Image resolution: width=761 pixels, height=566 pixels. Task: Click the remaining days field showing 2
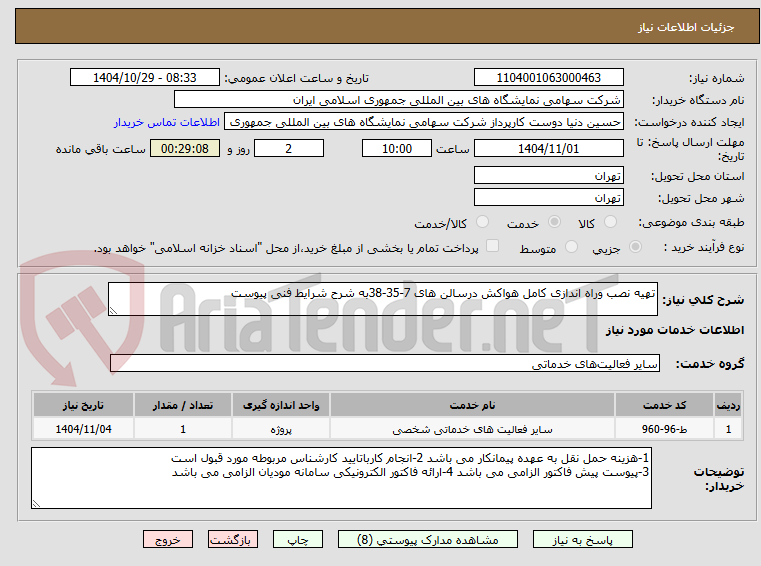(289, 149)
